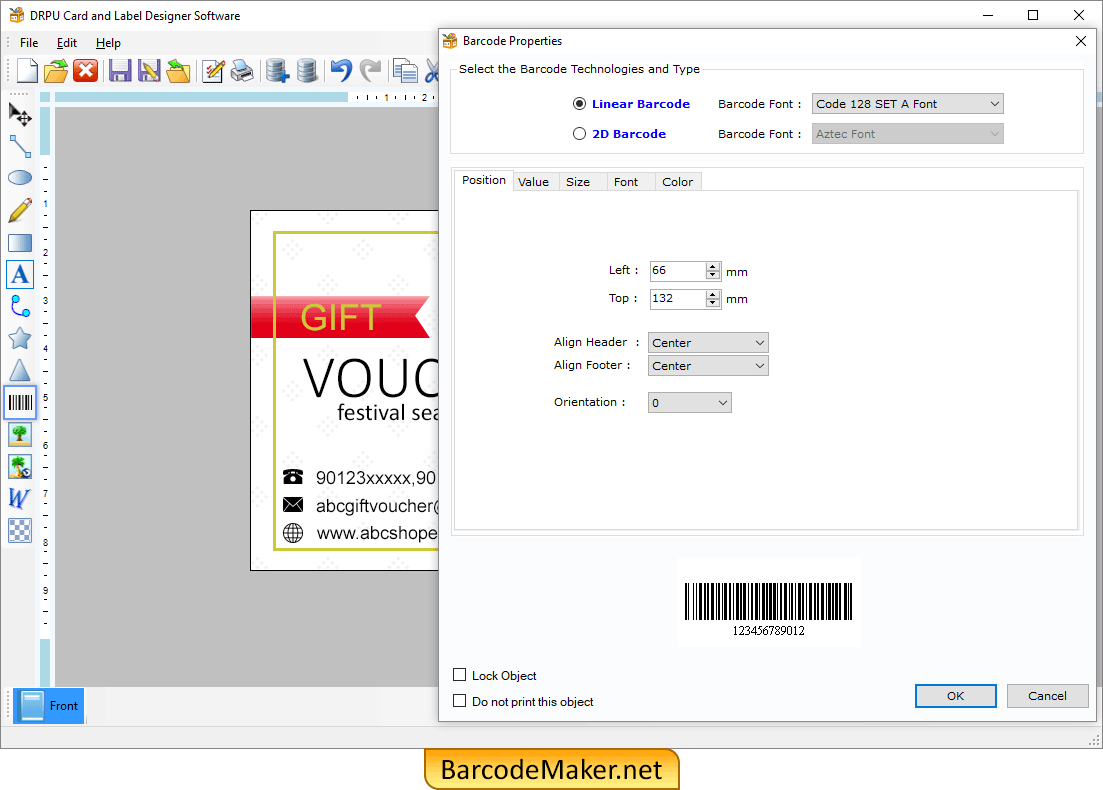Choose the selection arrow tool
This screenshot has width=1103, height=790.
point(20,114)
